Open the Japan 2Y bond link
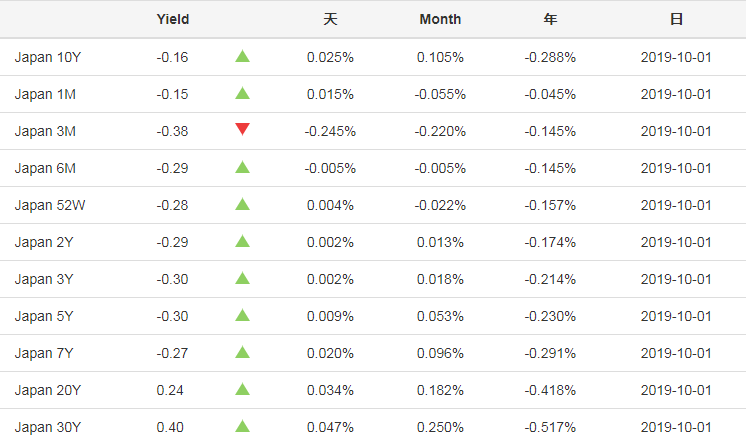Screen dimensions: 746x448 point(45,242)
